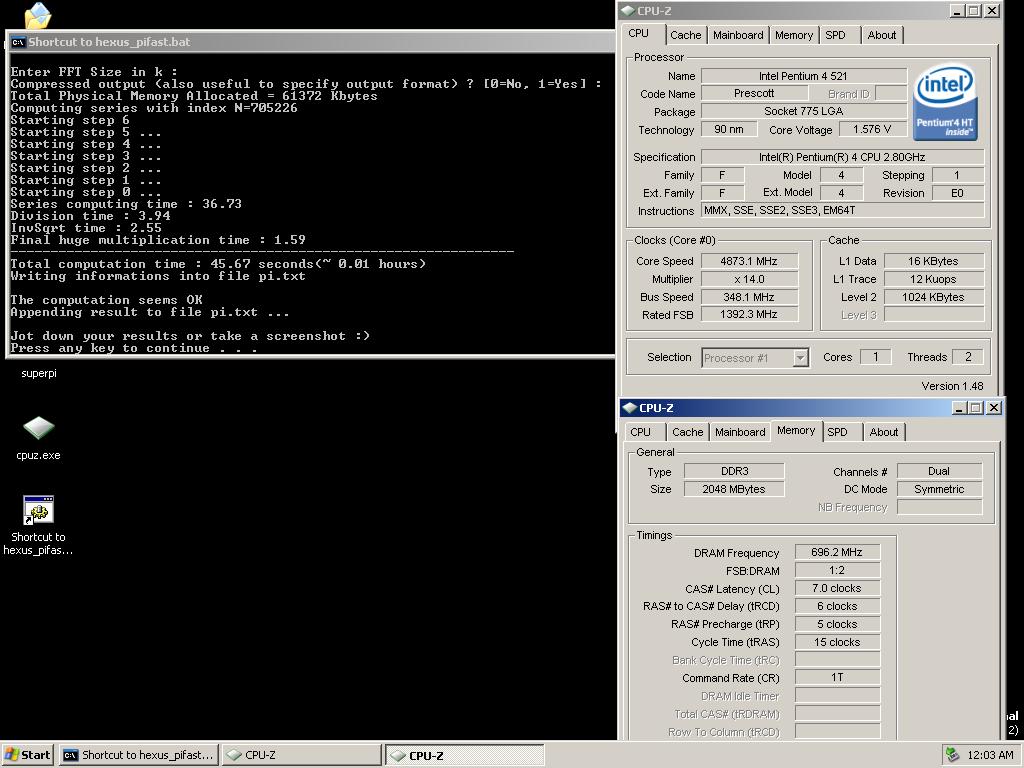Open Mainboard tab in upper CPU-Z window

(x=738, y=35)
